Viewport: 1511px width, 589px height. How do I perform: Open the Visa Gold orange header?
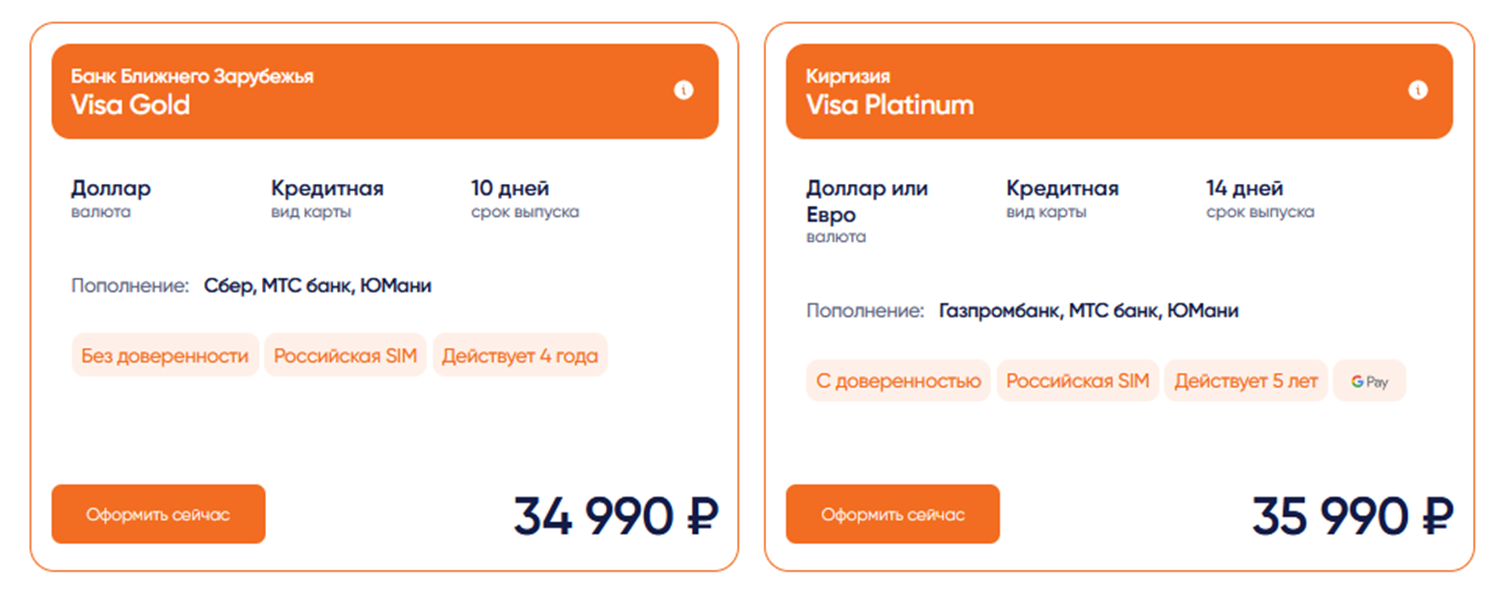[385, 91]
